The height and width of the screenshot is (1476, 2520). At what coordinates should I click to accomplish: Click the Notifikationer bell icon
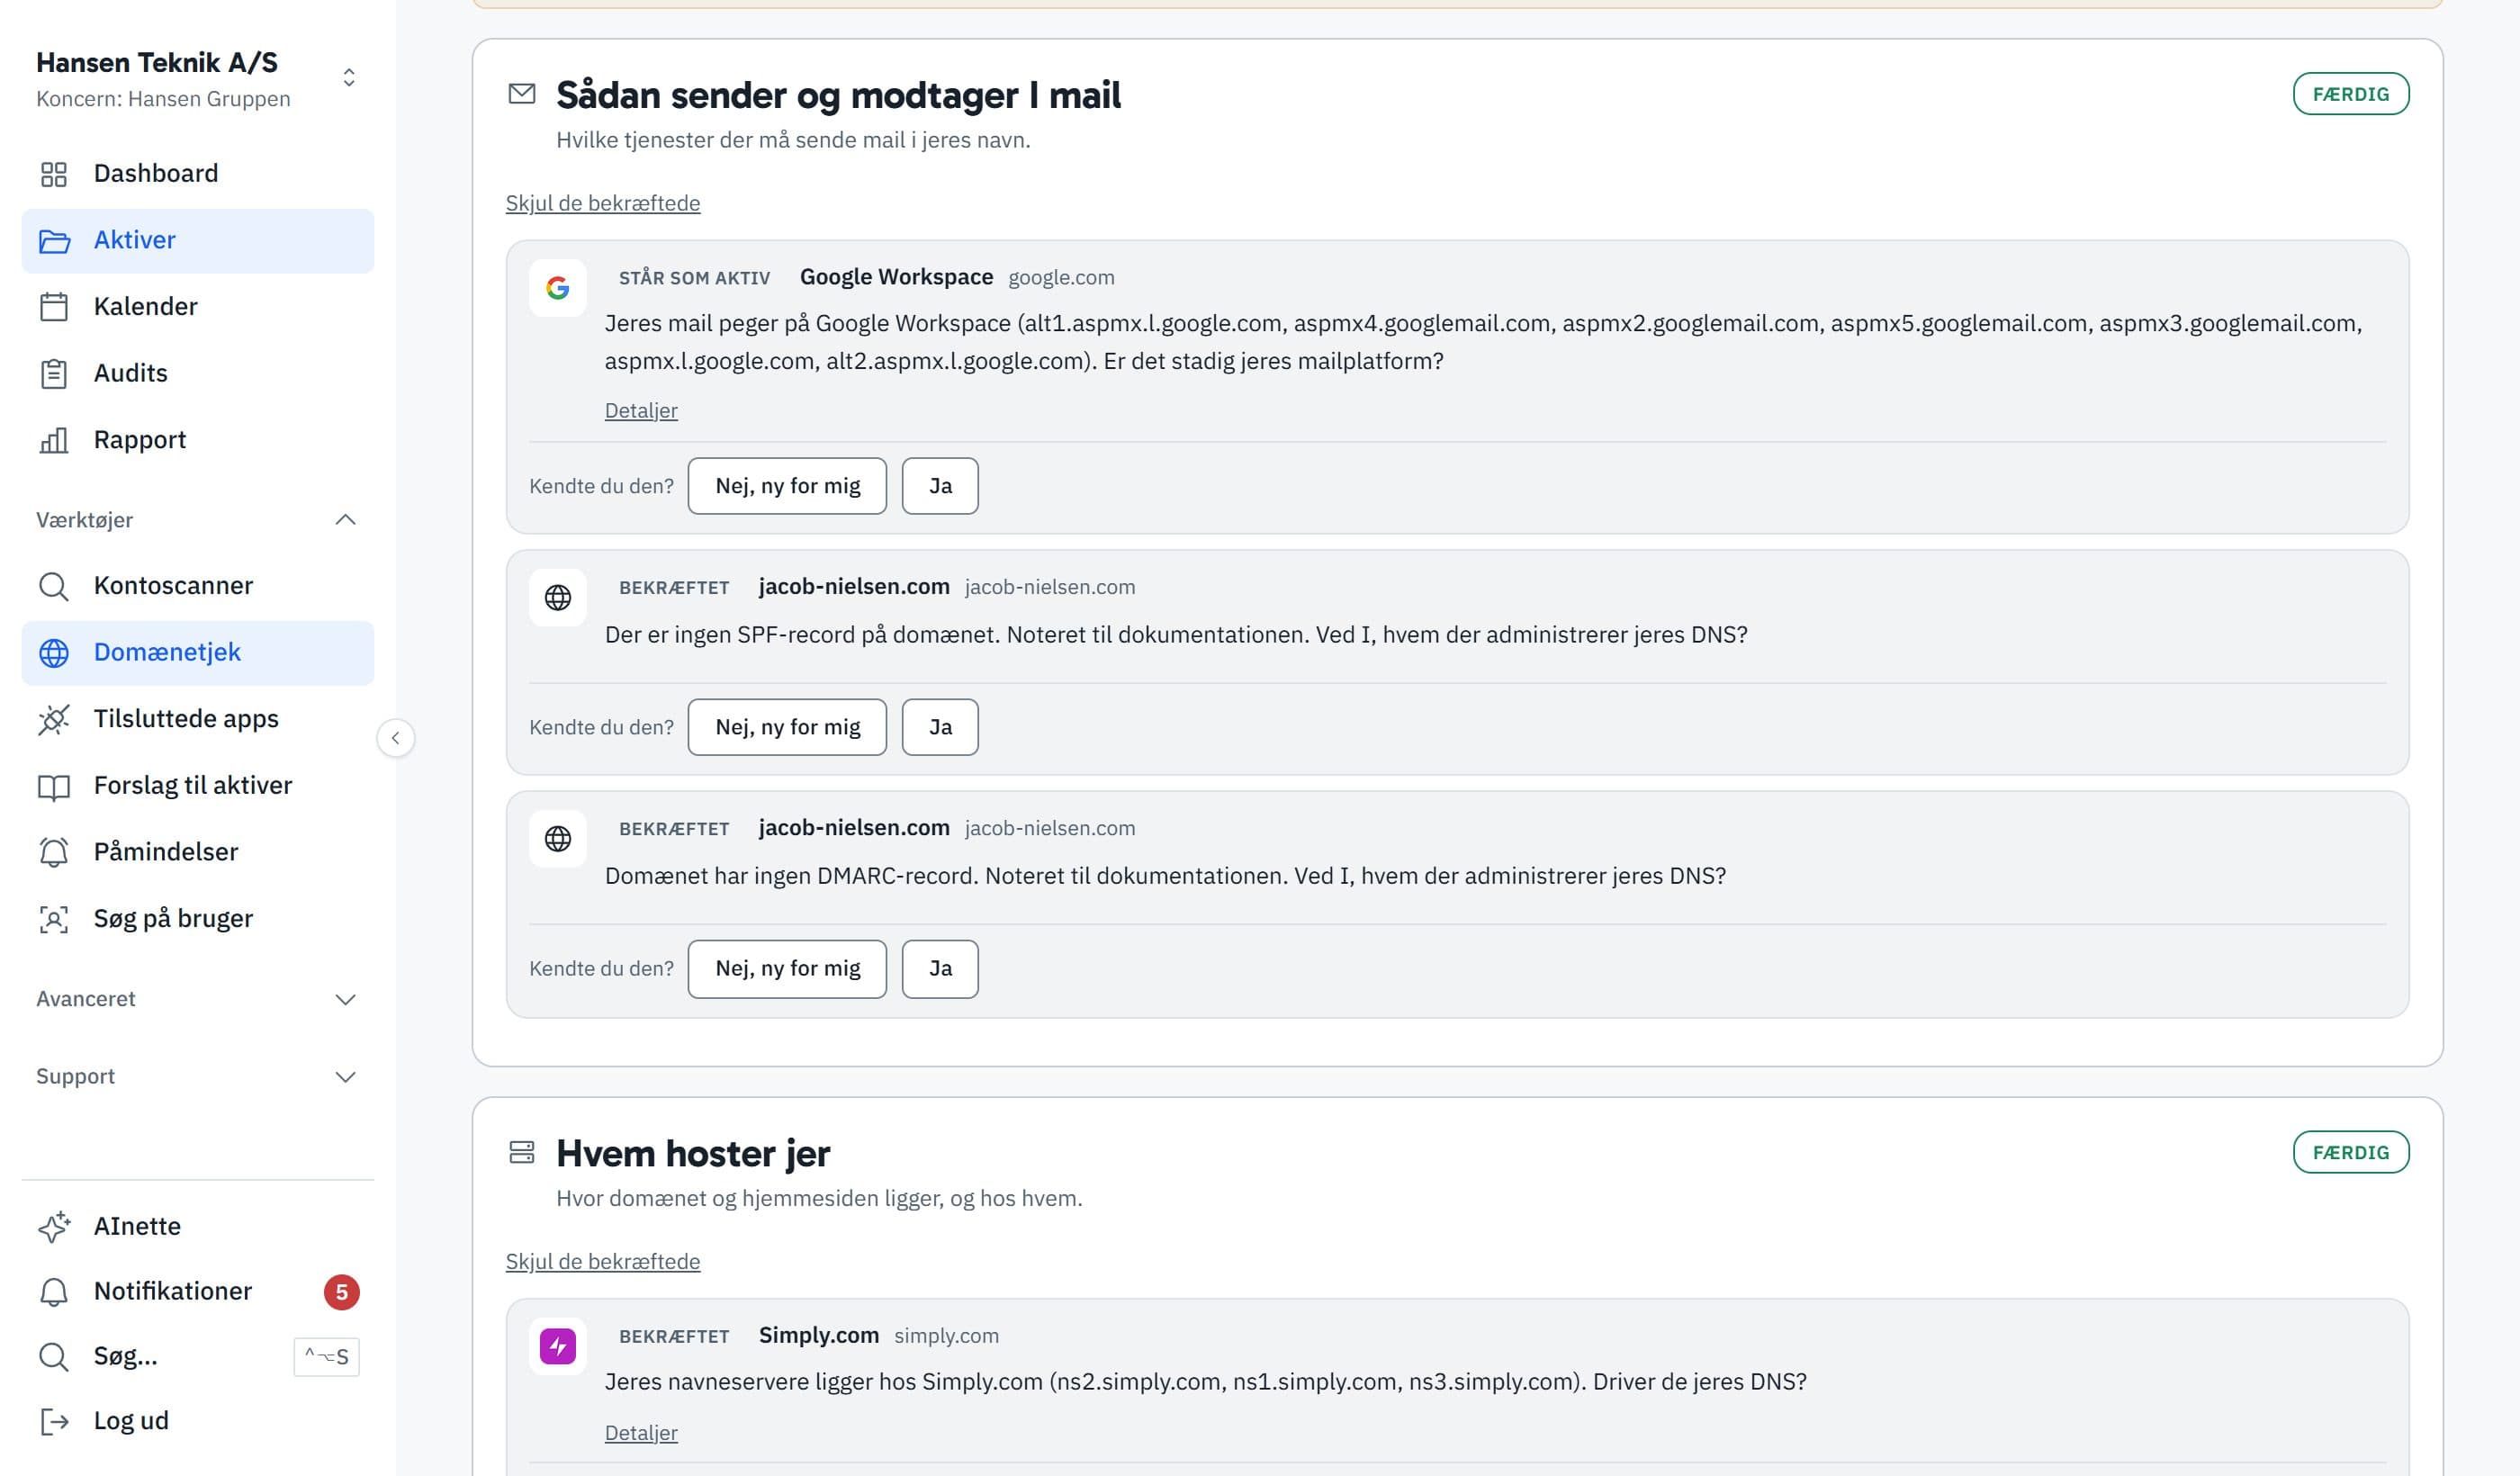point(53,1292)
